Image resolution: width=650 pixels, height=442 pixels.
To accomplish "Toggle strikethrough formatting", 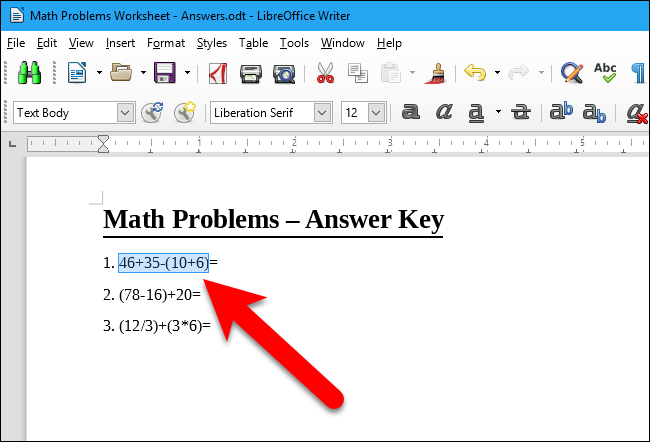I will pos(520,112).
